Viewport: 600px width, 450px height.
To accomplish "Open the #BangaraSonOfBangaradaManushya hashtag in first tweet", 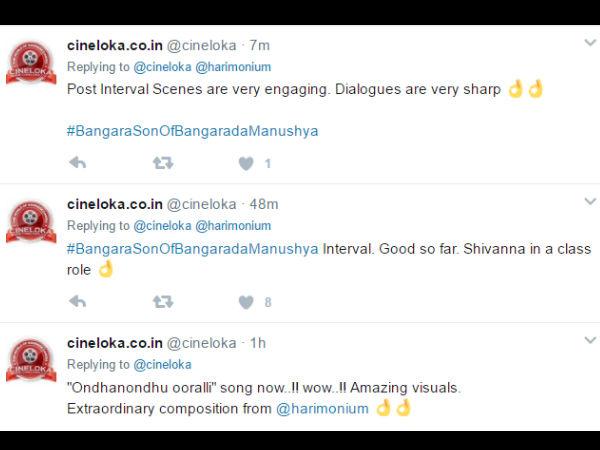I will pyautogui.click(x=192, y=131).
